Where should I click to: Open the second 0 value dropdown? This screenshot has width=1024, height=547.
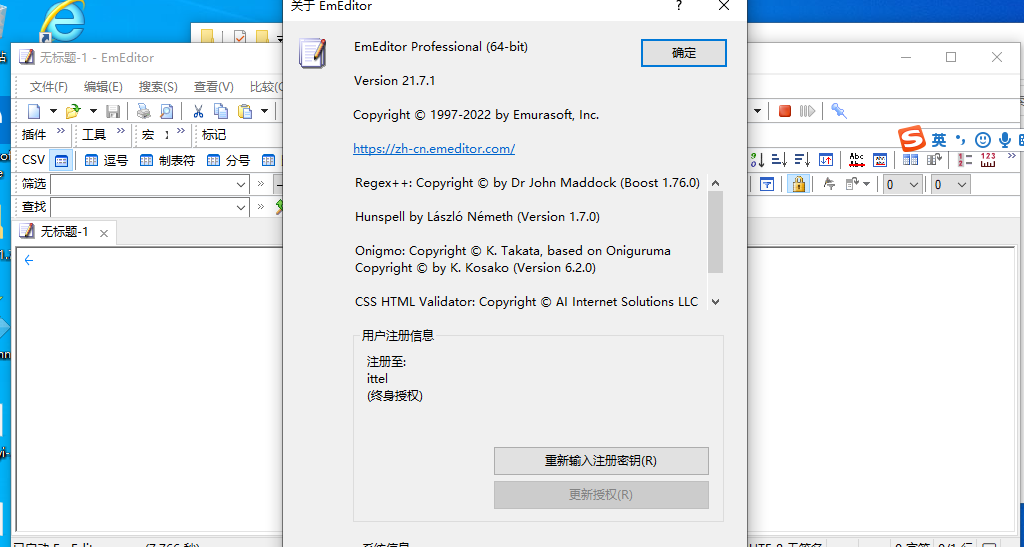pyautogui.click(x=961, y=185)
